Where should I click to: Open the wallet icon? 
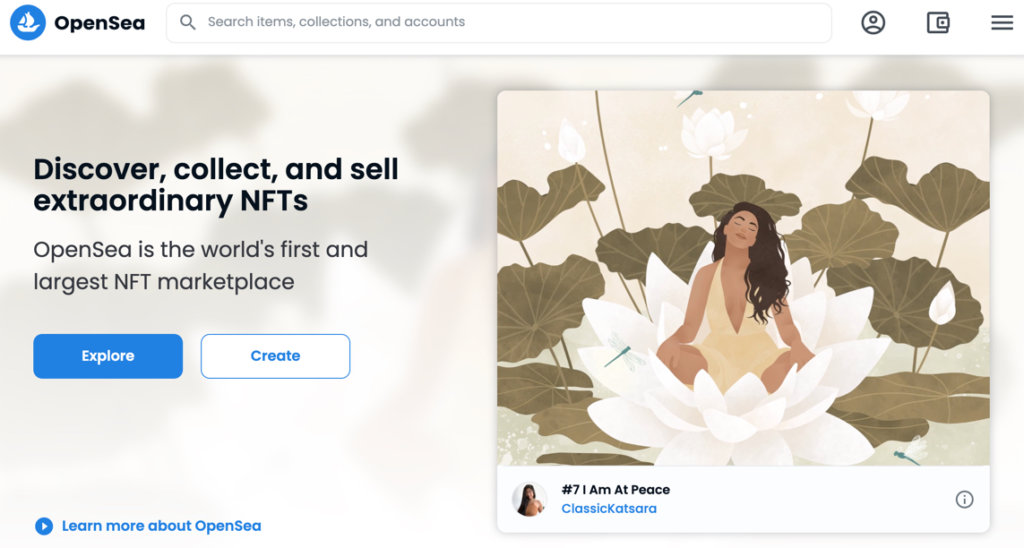937,22
